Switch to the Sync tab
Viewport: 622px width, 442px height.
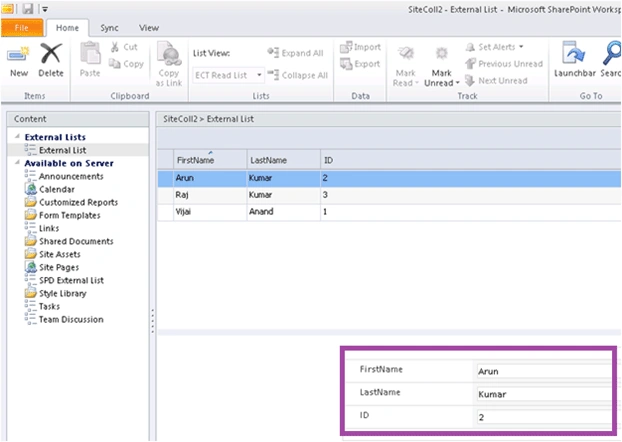[109, 28]
